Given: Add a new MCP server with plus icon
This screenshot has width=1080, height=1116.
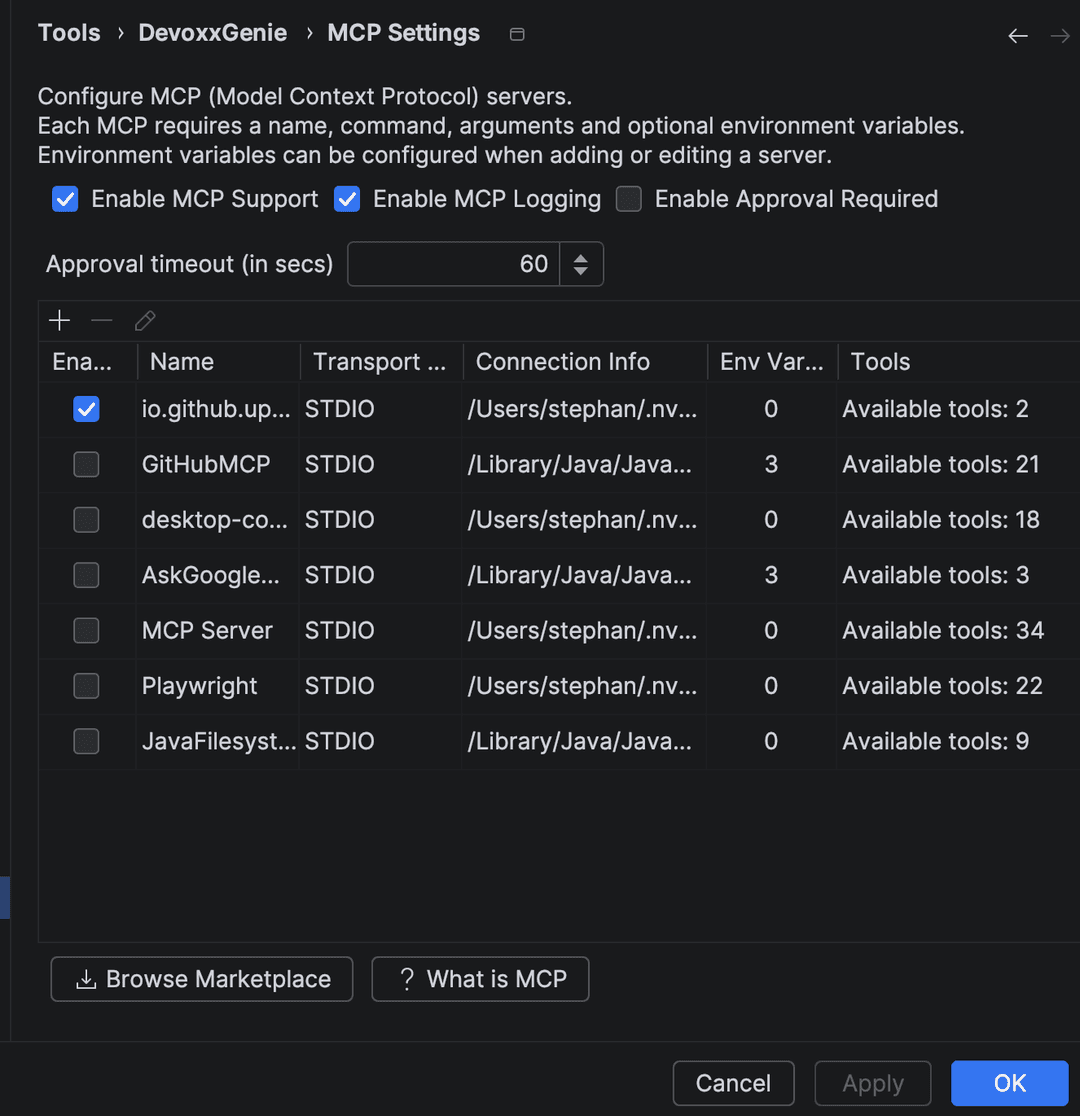Looking at the screenshot, I should tap(60, 320).
